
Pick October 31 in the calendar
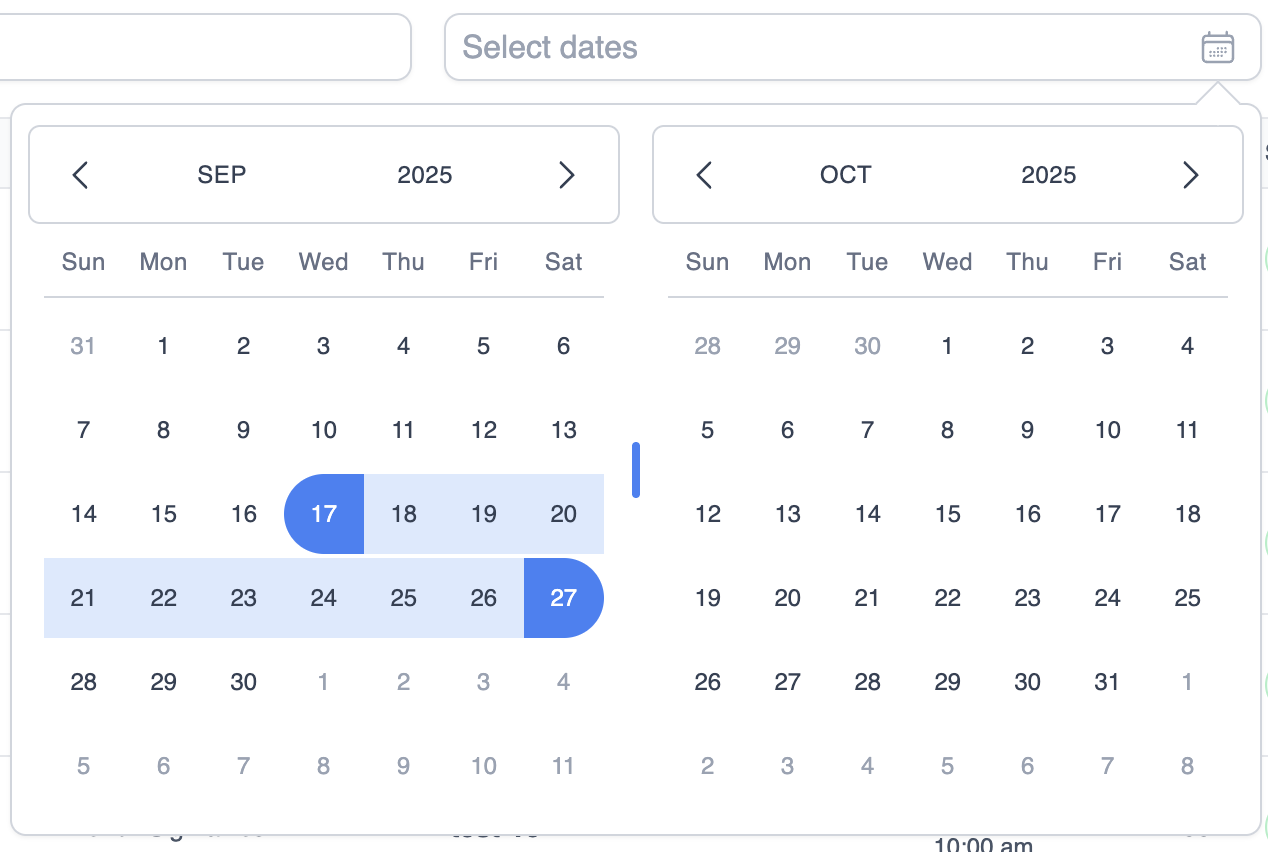pyautogui.click(x=1107, y=682)
